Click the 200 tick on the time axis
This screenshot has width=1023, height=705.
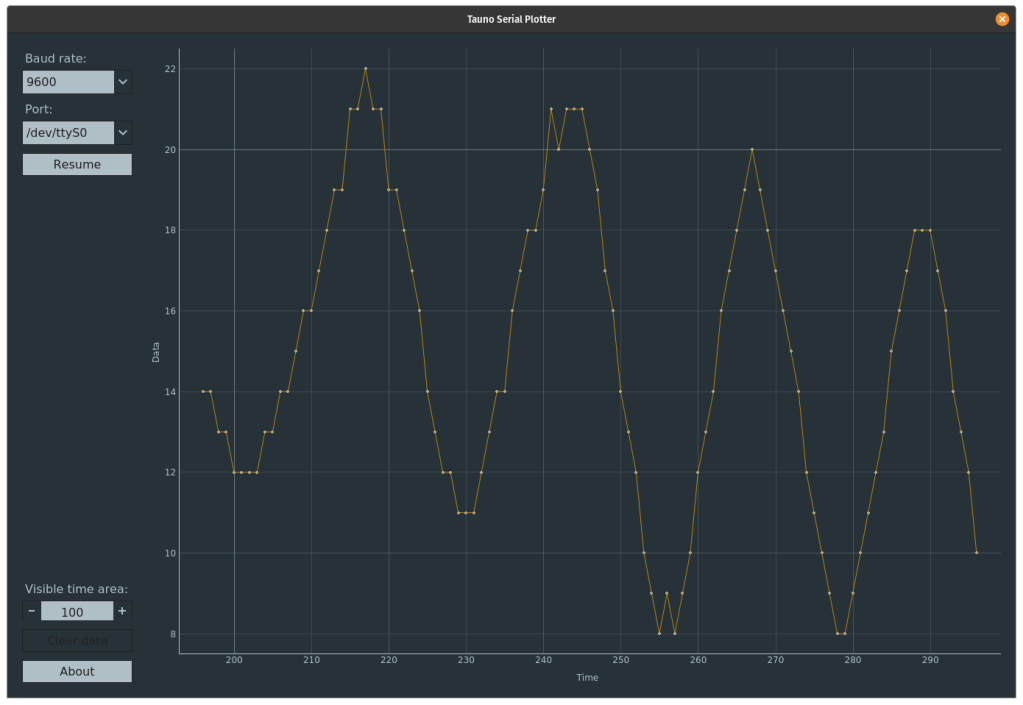pos(234,661)
